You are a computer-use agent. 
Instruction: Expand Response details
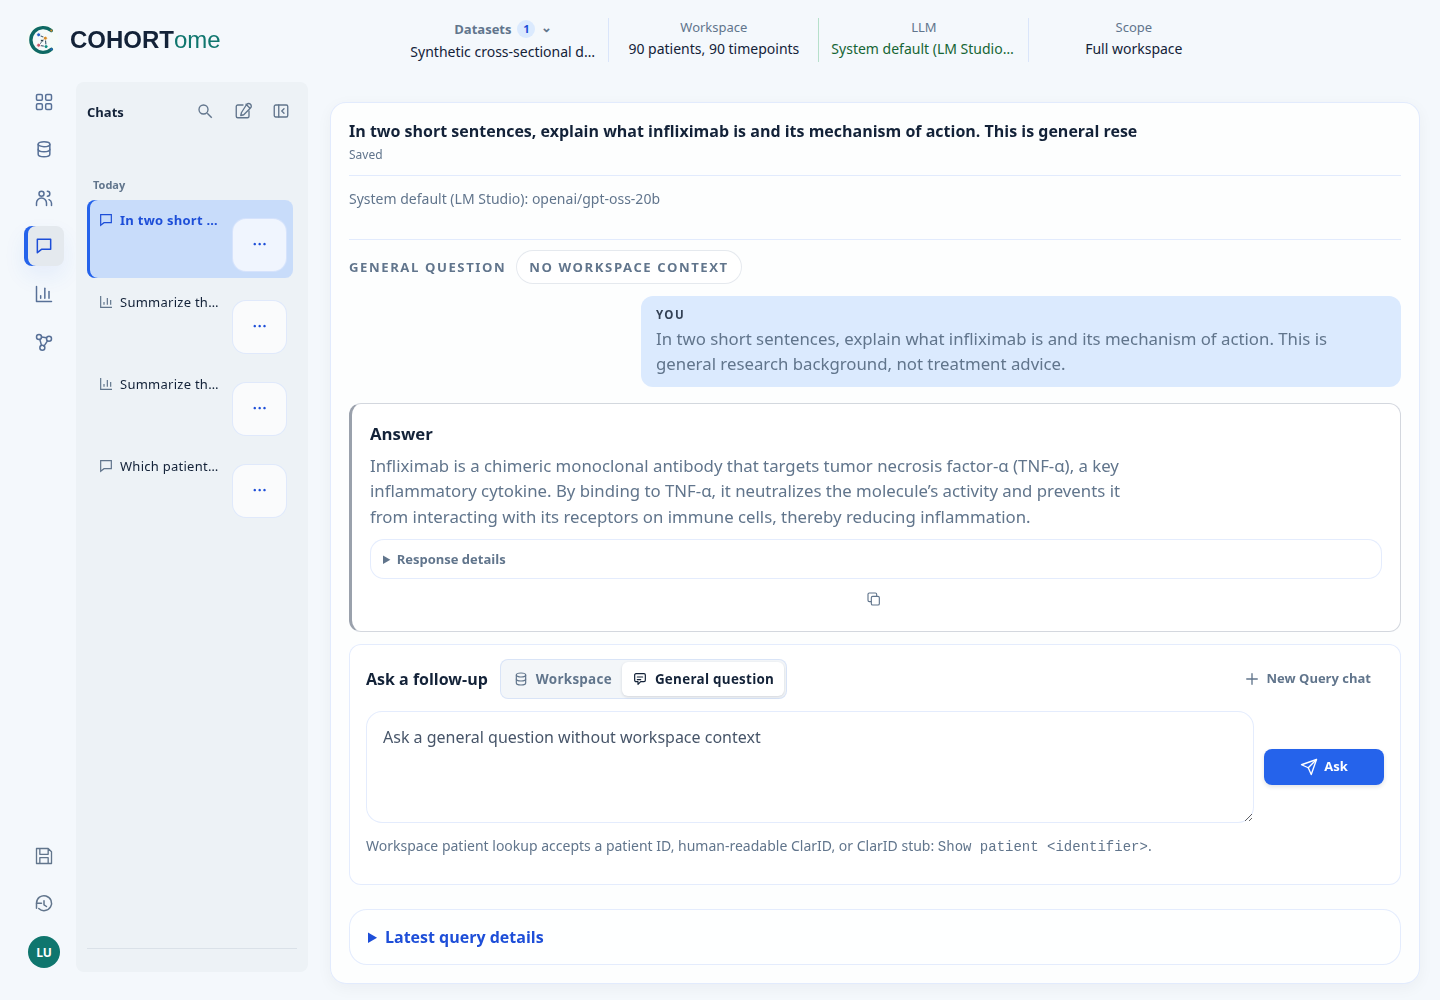pos(876,559)
